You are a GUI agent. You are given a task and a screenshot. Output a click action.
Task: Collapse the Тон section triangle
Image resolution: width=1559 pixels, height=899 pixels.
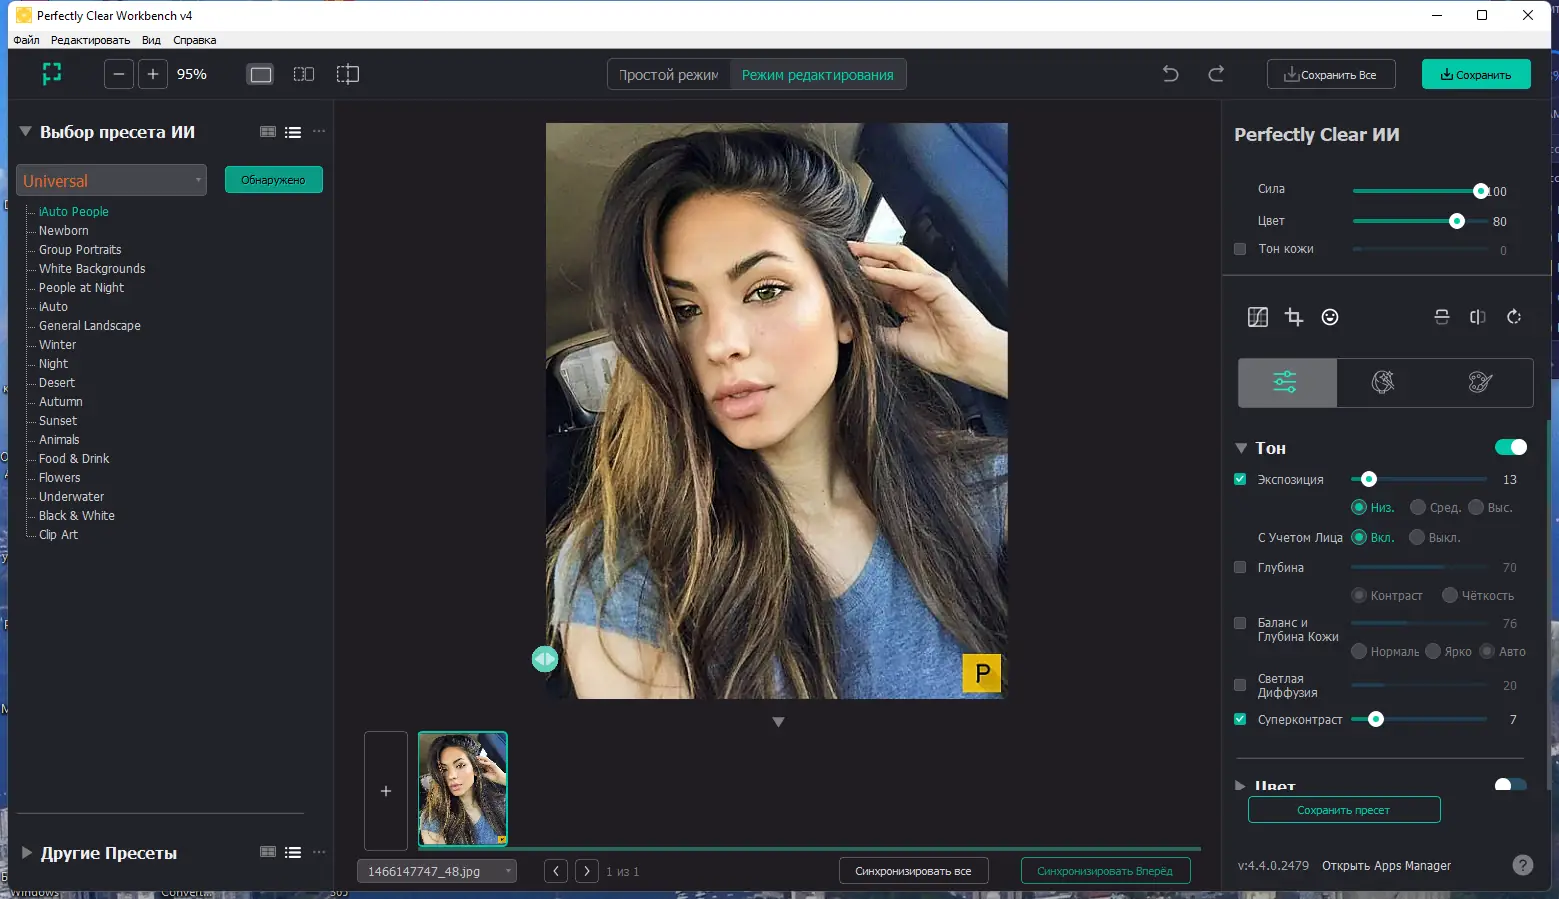click(1241, 448)
